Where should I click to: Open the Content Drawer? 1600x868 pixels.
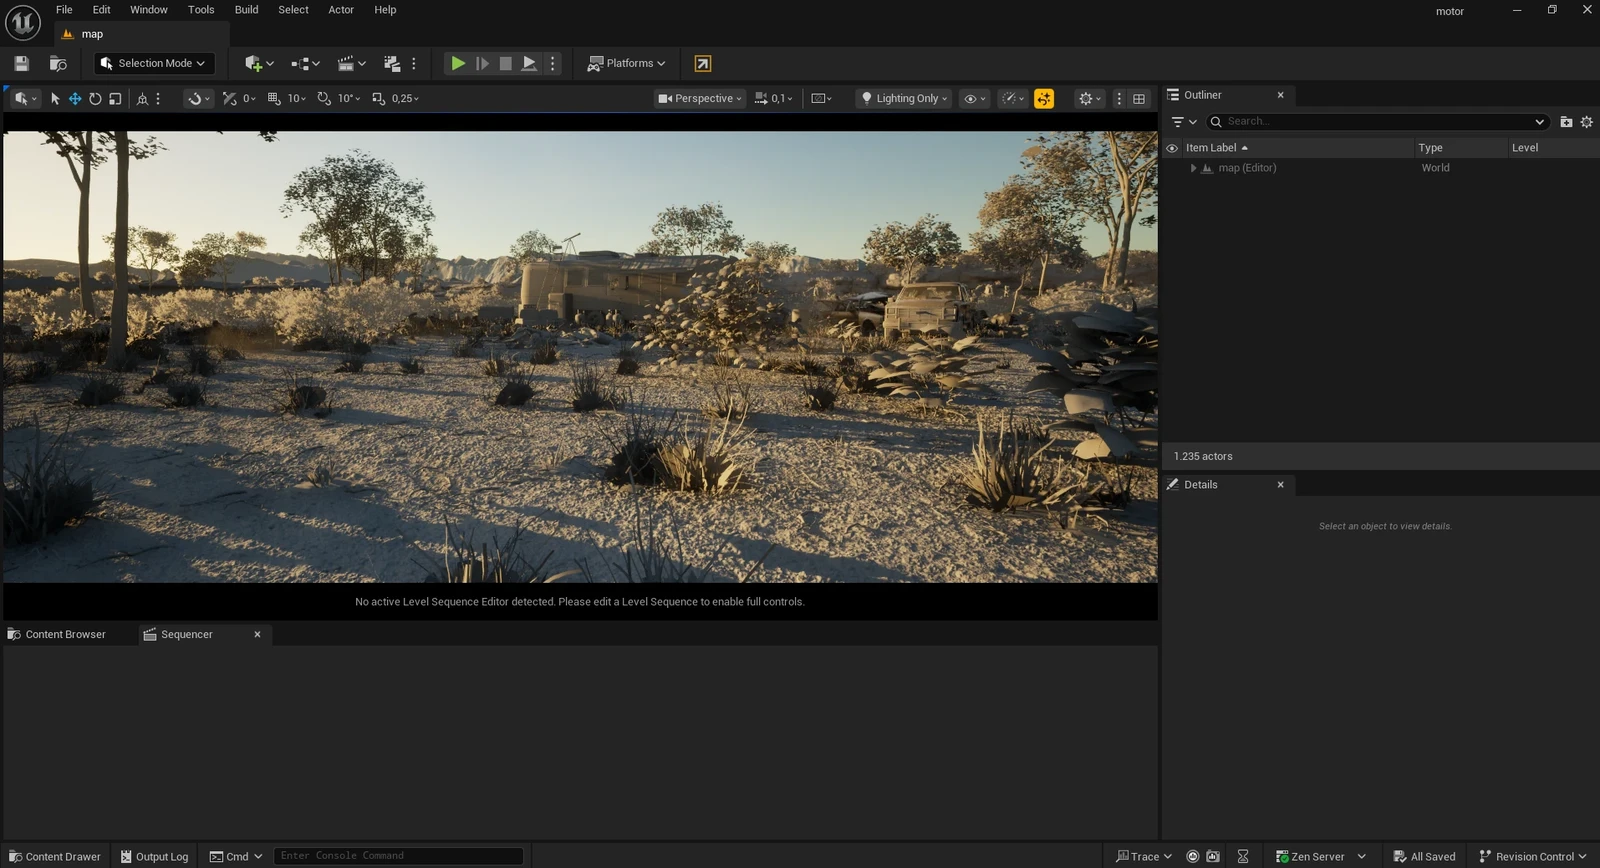(x=55, y=856)
